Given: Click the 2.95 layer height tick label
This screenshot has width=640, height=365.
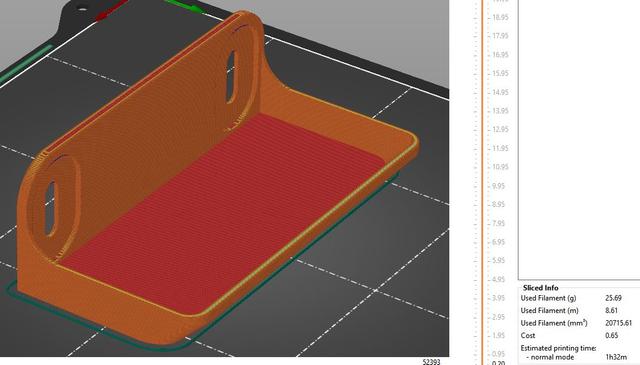Looking at the screenshot, I should [x=498, y=317].
